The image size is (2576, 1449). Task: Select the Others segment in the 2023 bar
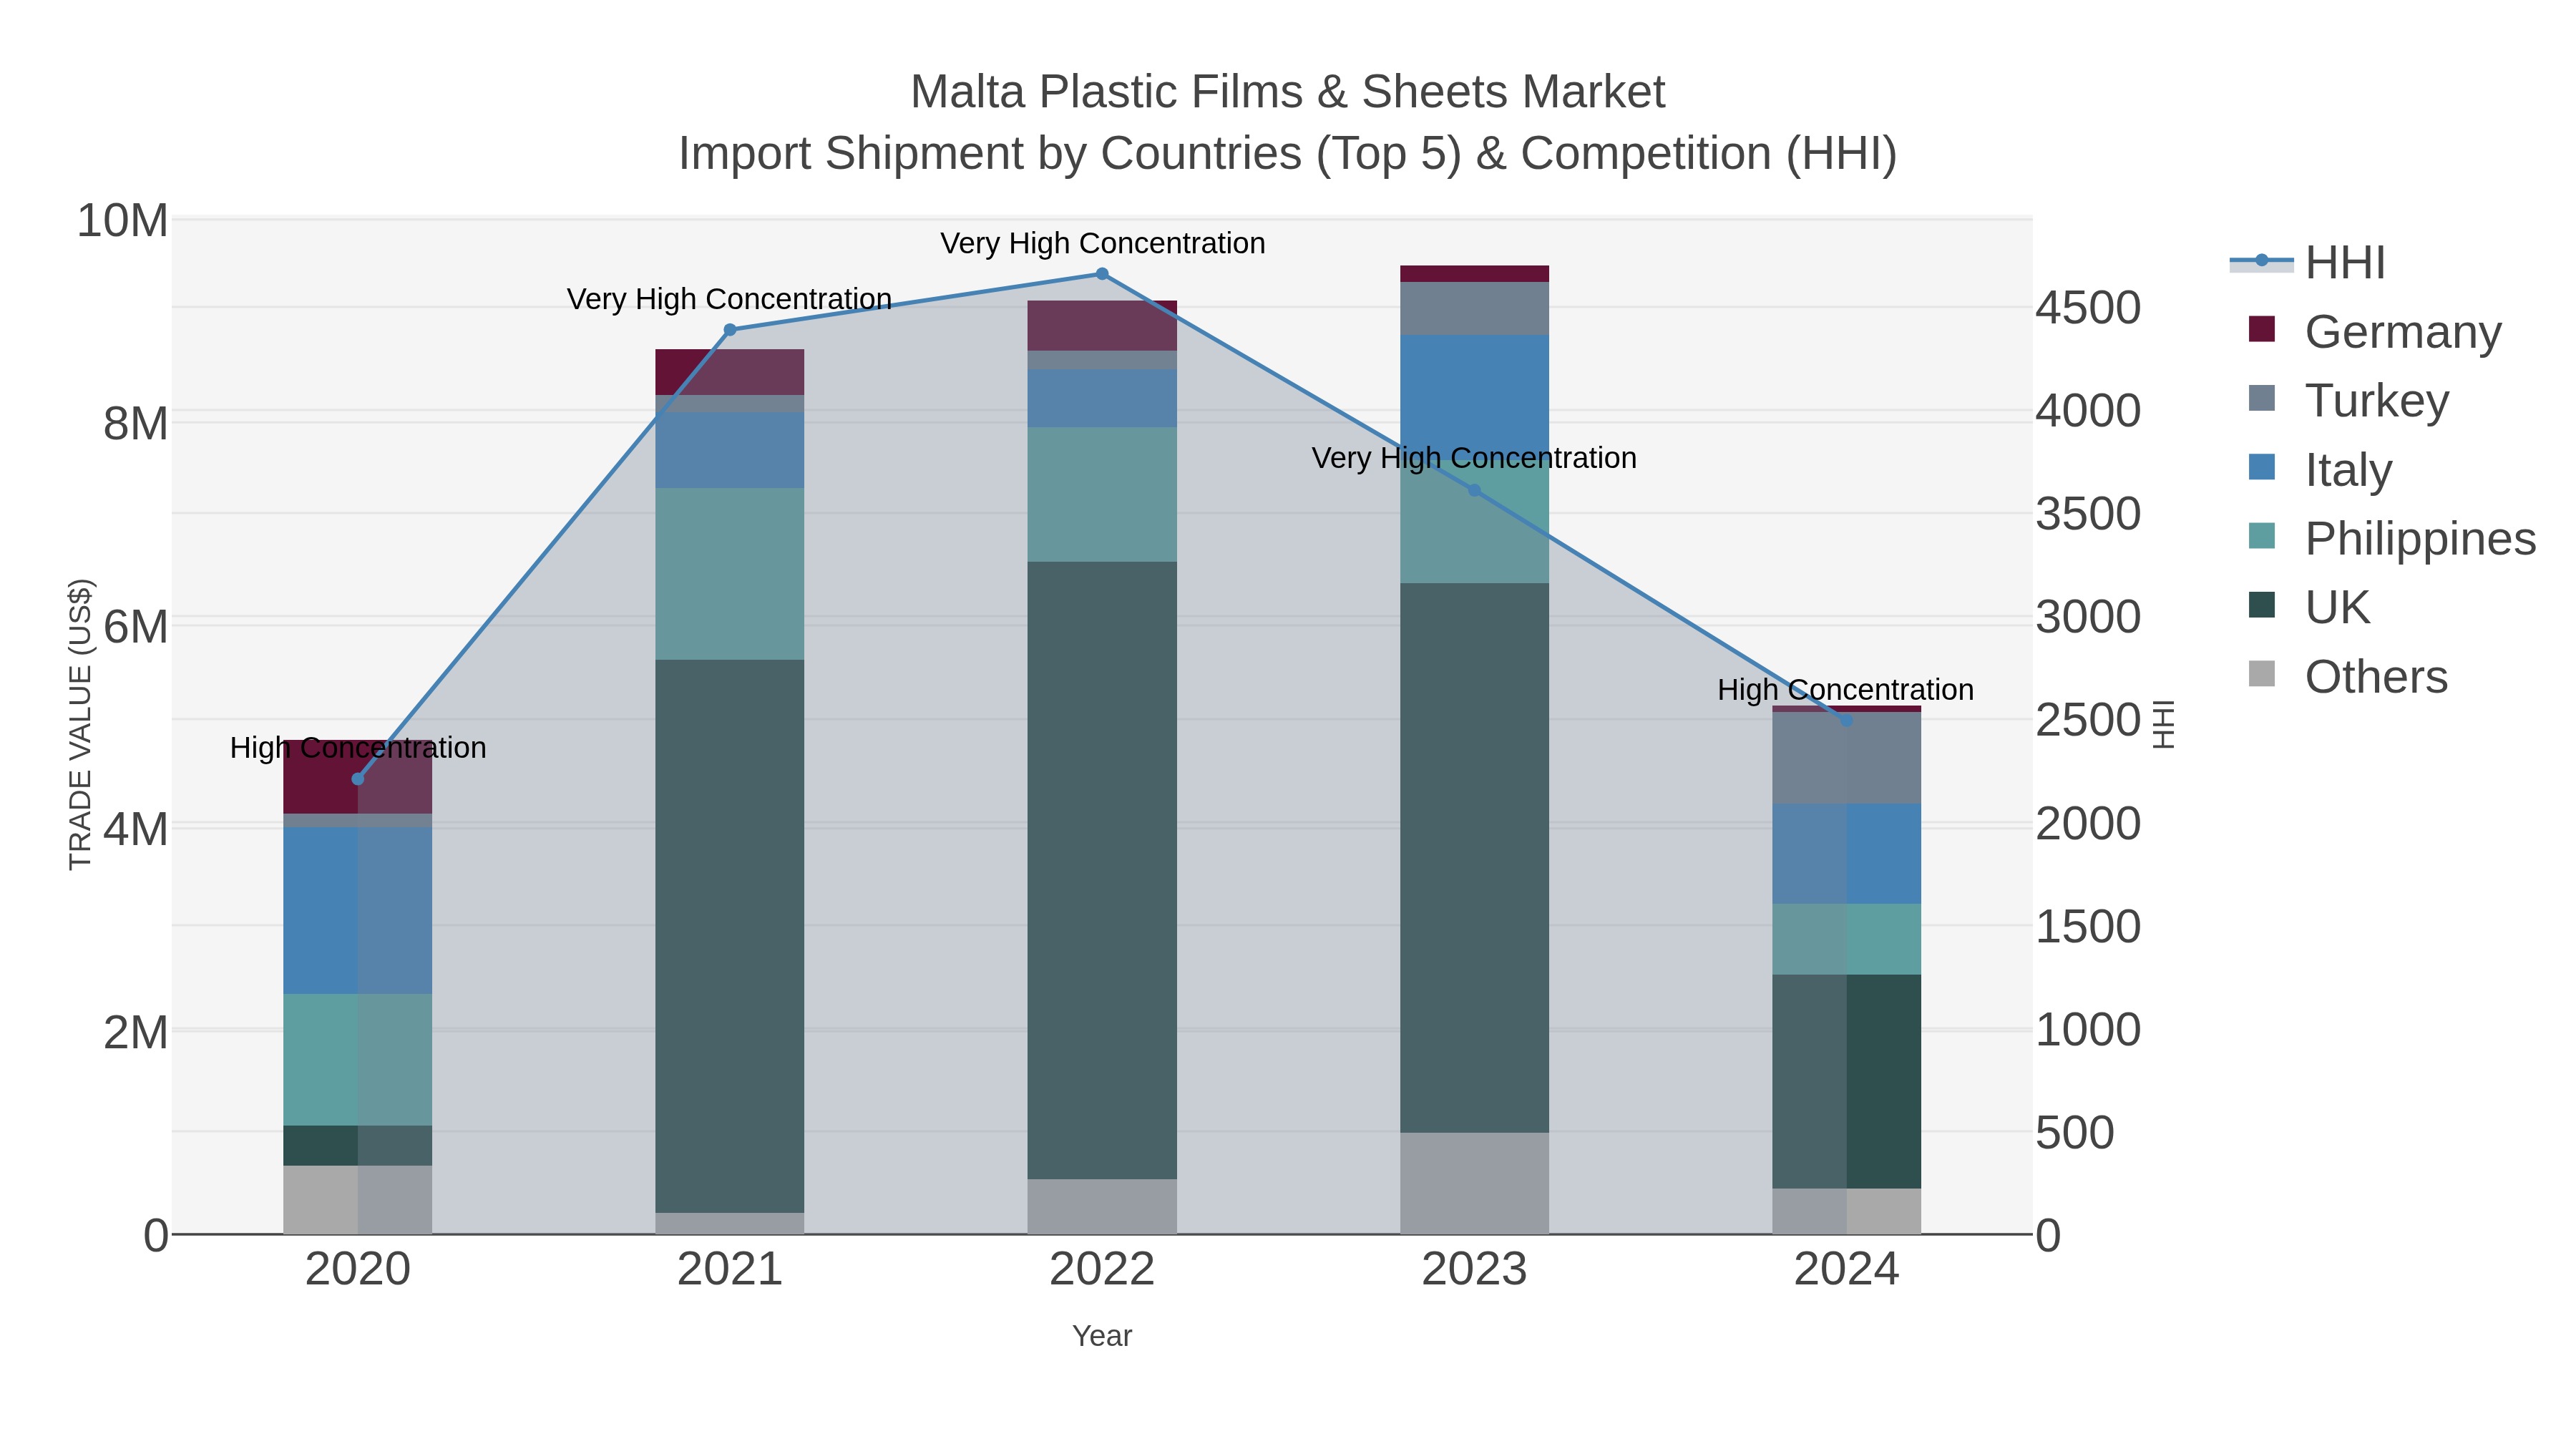[x=1474, y=1183]
